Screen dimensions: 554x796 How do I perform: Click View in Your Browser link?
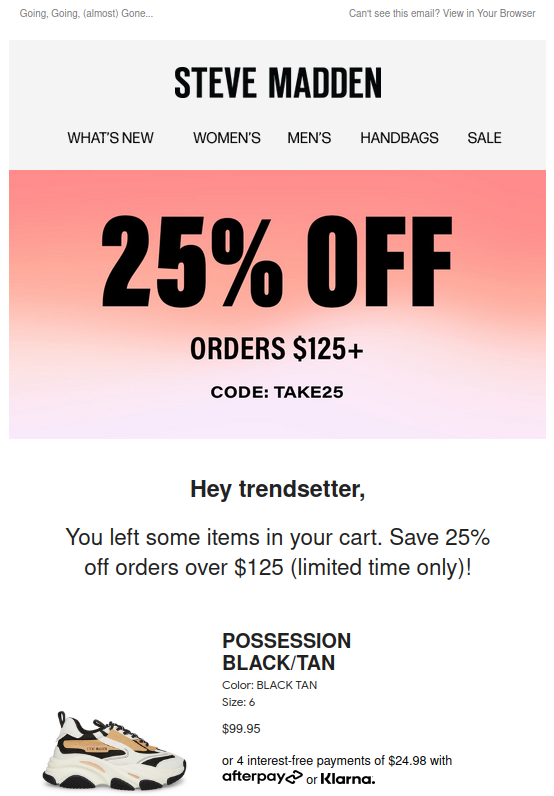click(489, 13)
